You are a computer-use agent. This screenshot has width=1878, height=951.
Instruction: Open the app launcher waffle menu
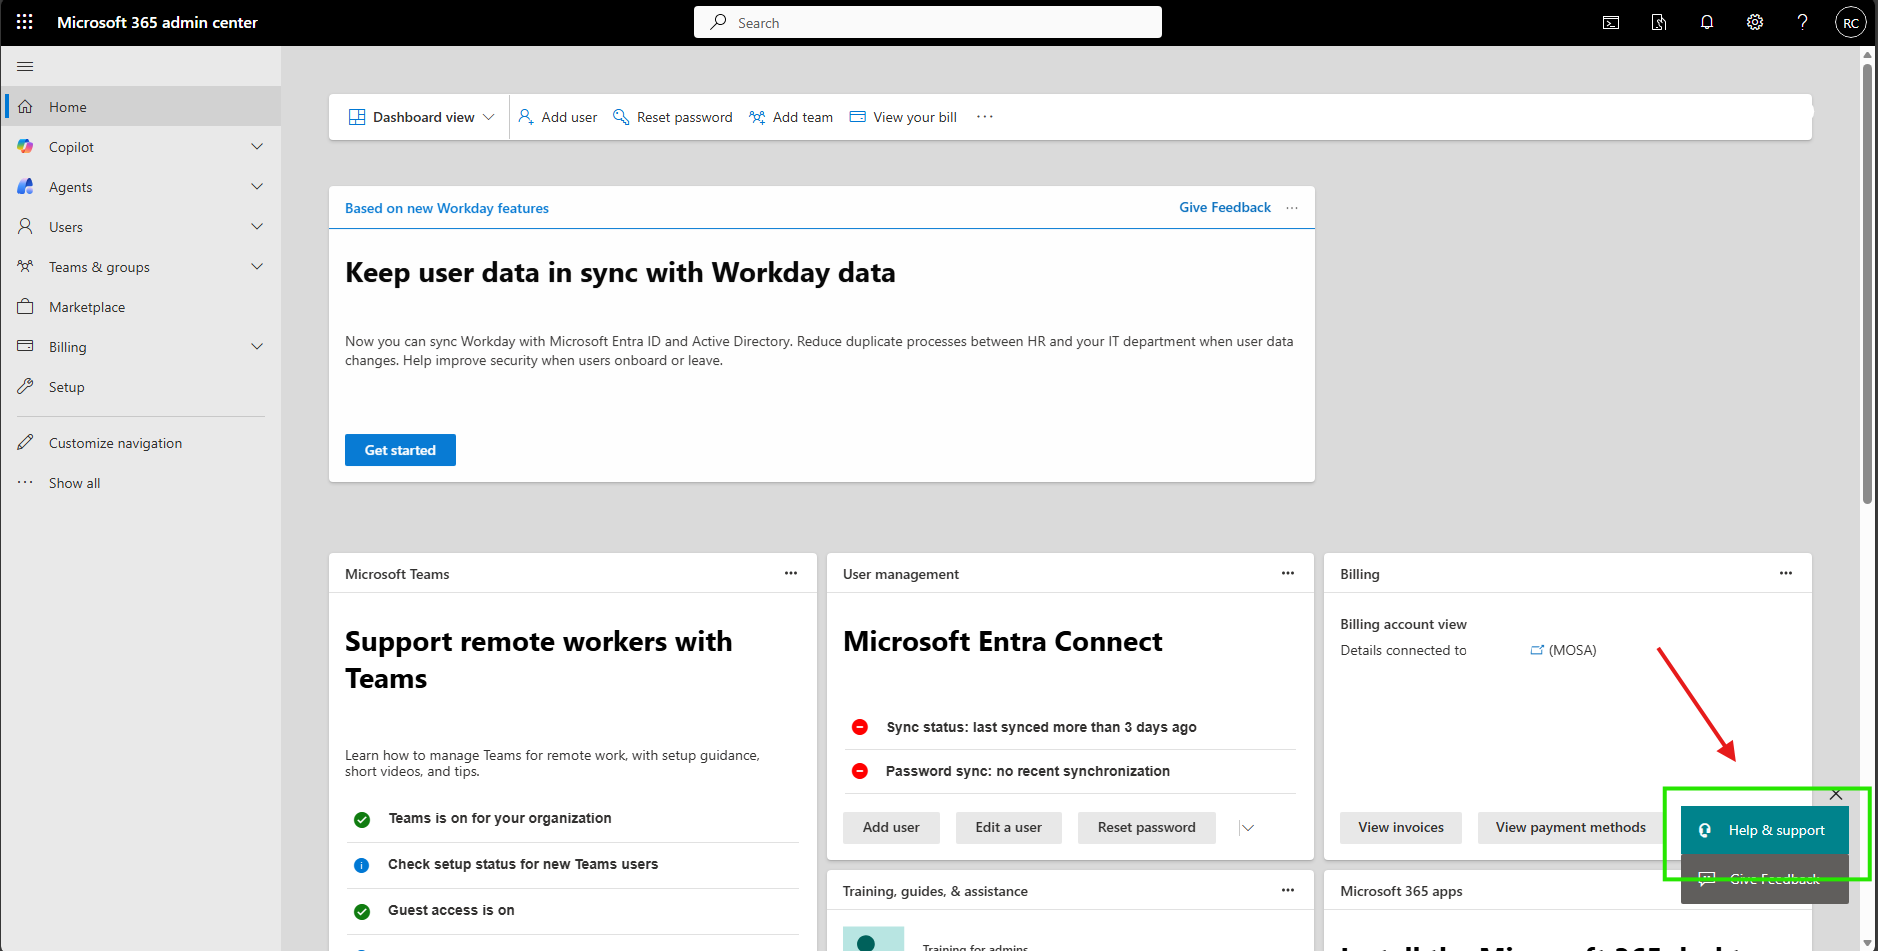pyautogui.click(x=23, y=22)
